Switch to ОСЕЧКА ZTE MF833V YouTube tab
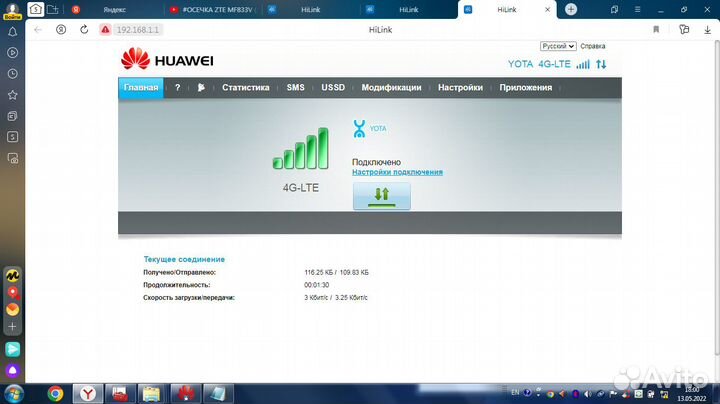Viewport: 720px width, 404px height. click(213, 10)
